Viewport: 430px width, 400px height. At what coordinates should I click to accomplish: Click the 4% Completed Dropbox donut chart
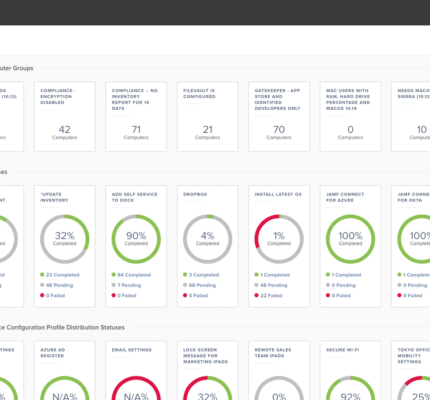pos(208,239)
